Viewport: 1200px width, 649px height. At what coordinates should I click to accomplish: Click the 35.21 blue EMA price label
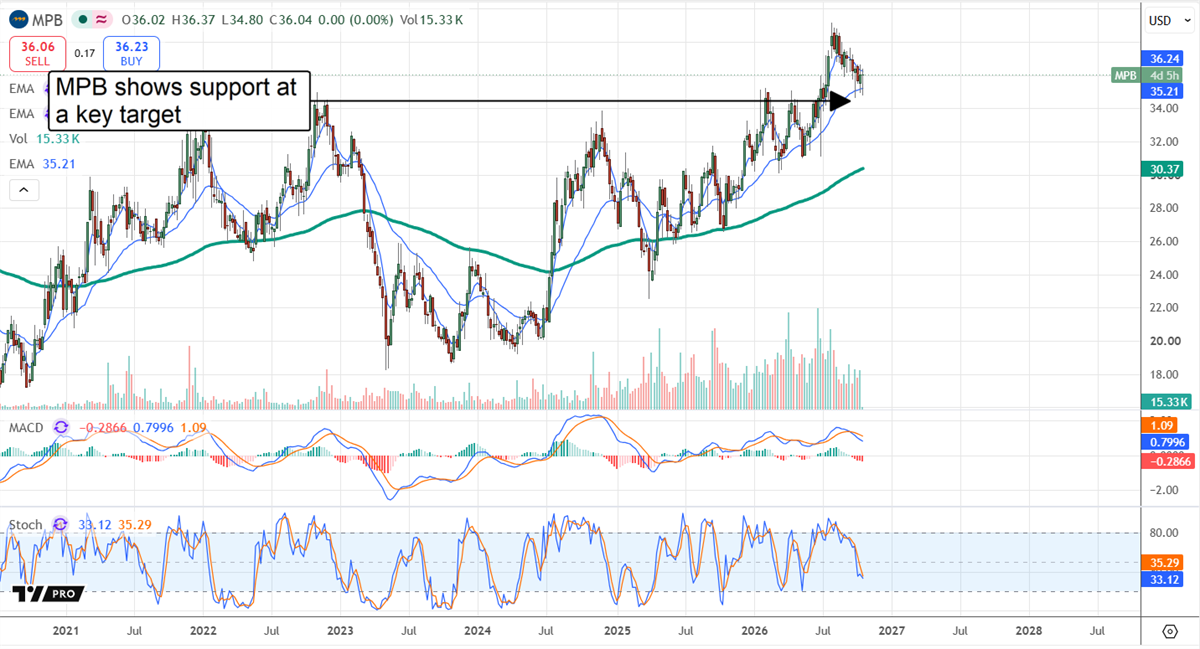pos(1161,91)
